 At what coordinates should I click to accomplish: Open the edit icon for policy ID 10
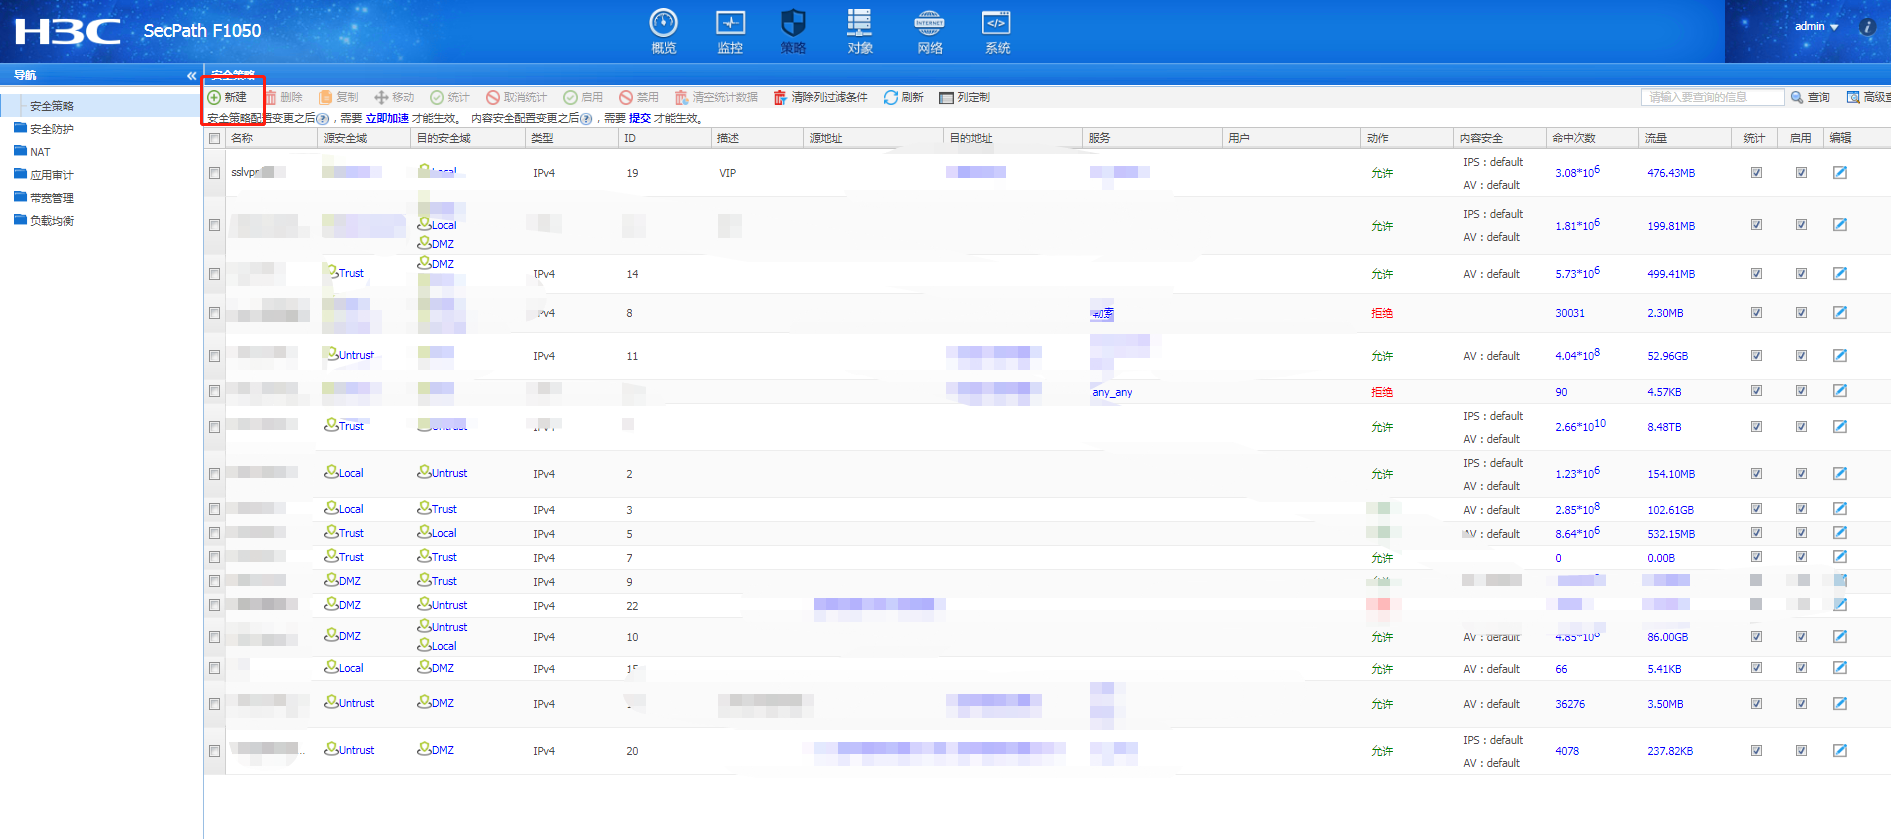(1840, 637)
